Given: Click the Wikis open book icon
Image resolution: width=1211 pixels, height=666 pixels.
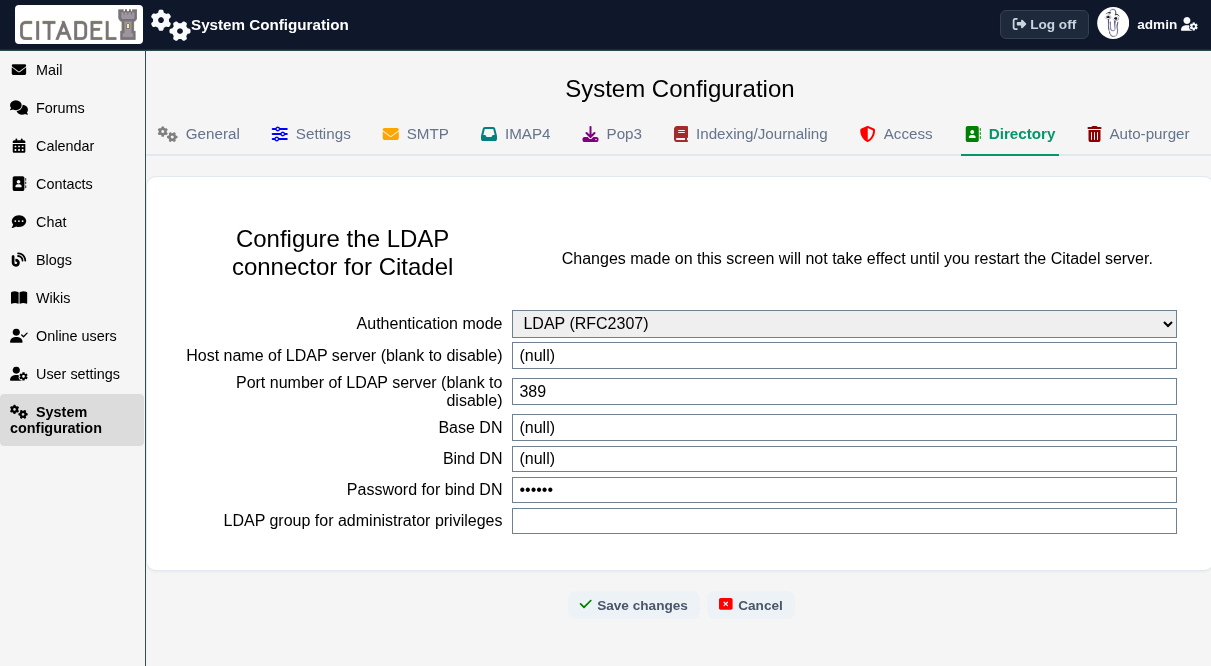Looking at the screenshot, I should (19, 298).
